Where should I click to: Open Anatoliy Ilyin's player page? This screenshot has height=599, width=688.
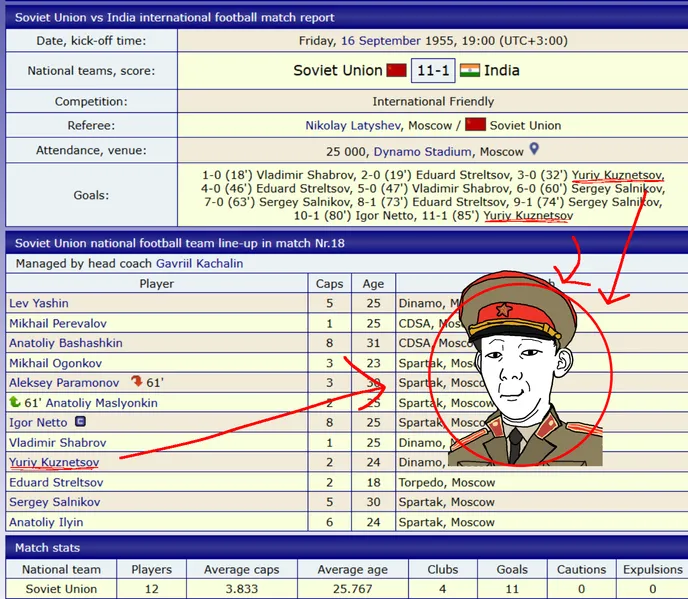click(x=46, y=522)
